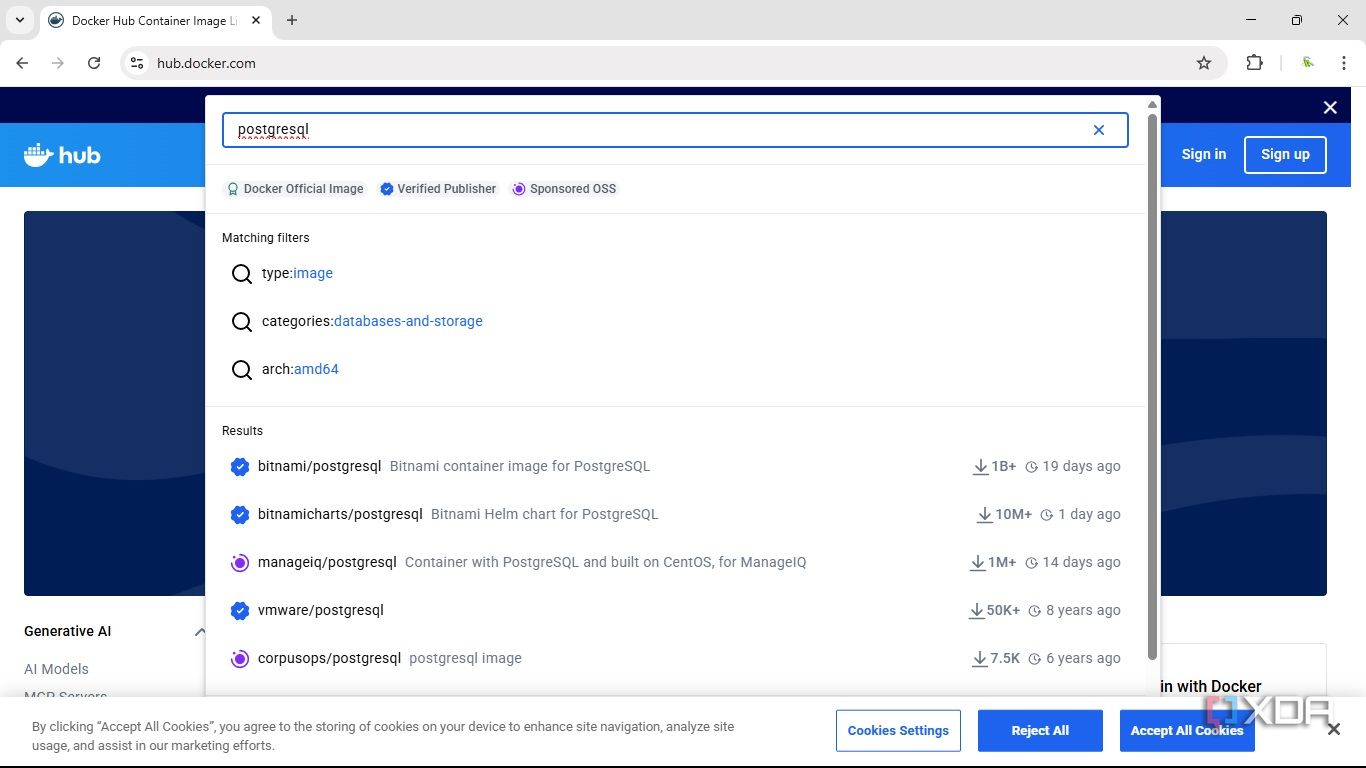Image resolution: width=1366 pixels, height=768 pixels.
Task: Reload the page
Action: click(94, 63)
